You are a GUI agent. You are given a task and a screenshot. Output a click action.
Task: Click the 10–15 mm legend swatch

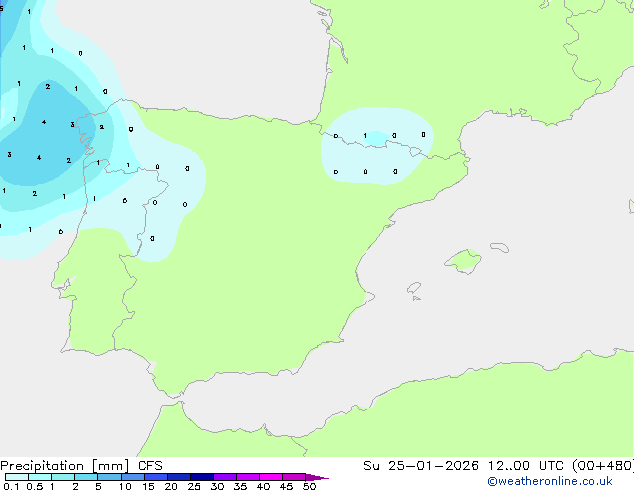(x=133, y=477)
